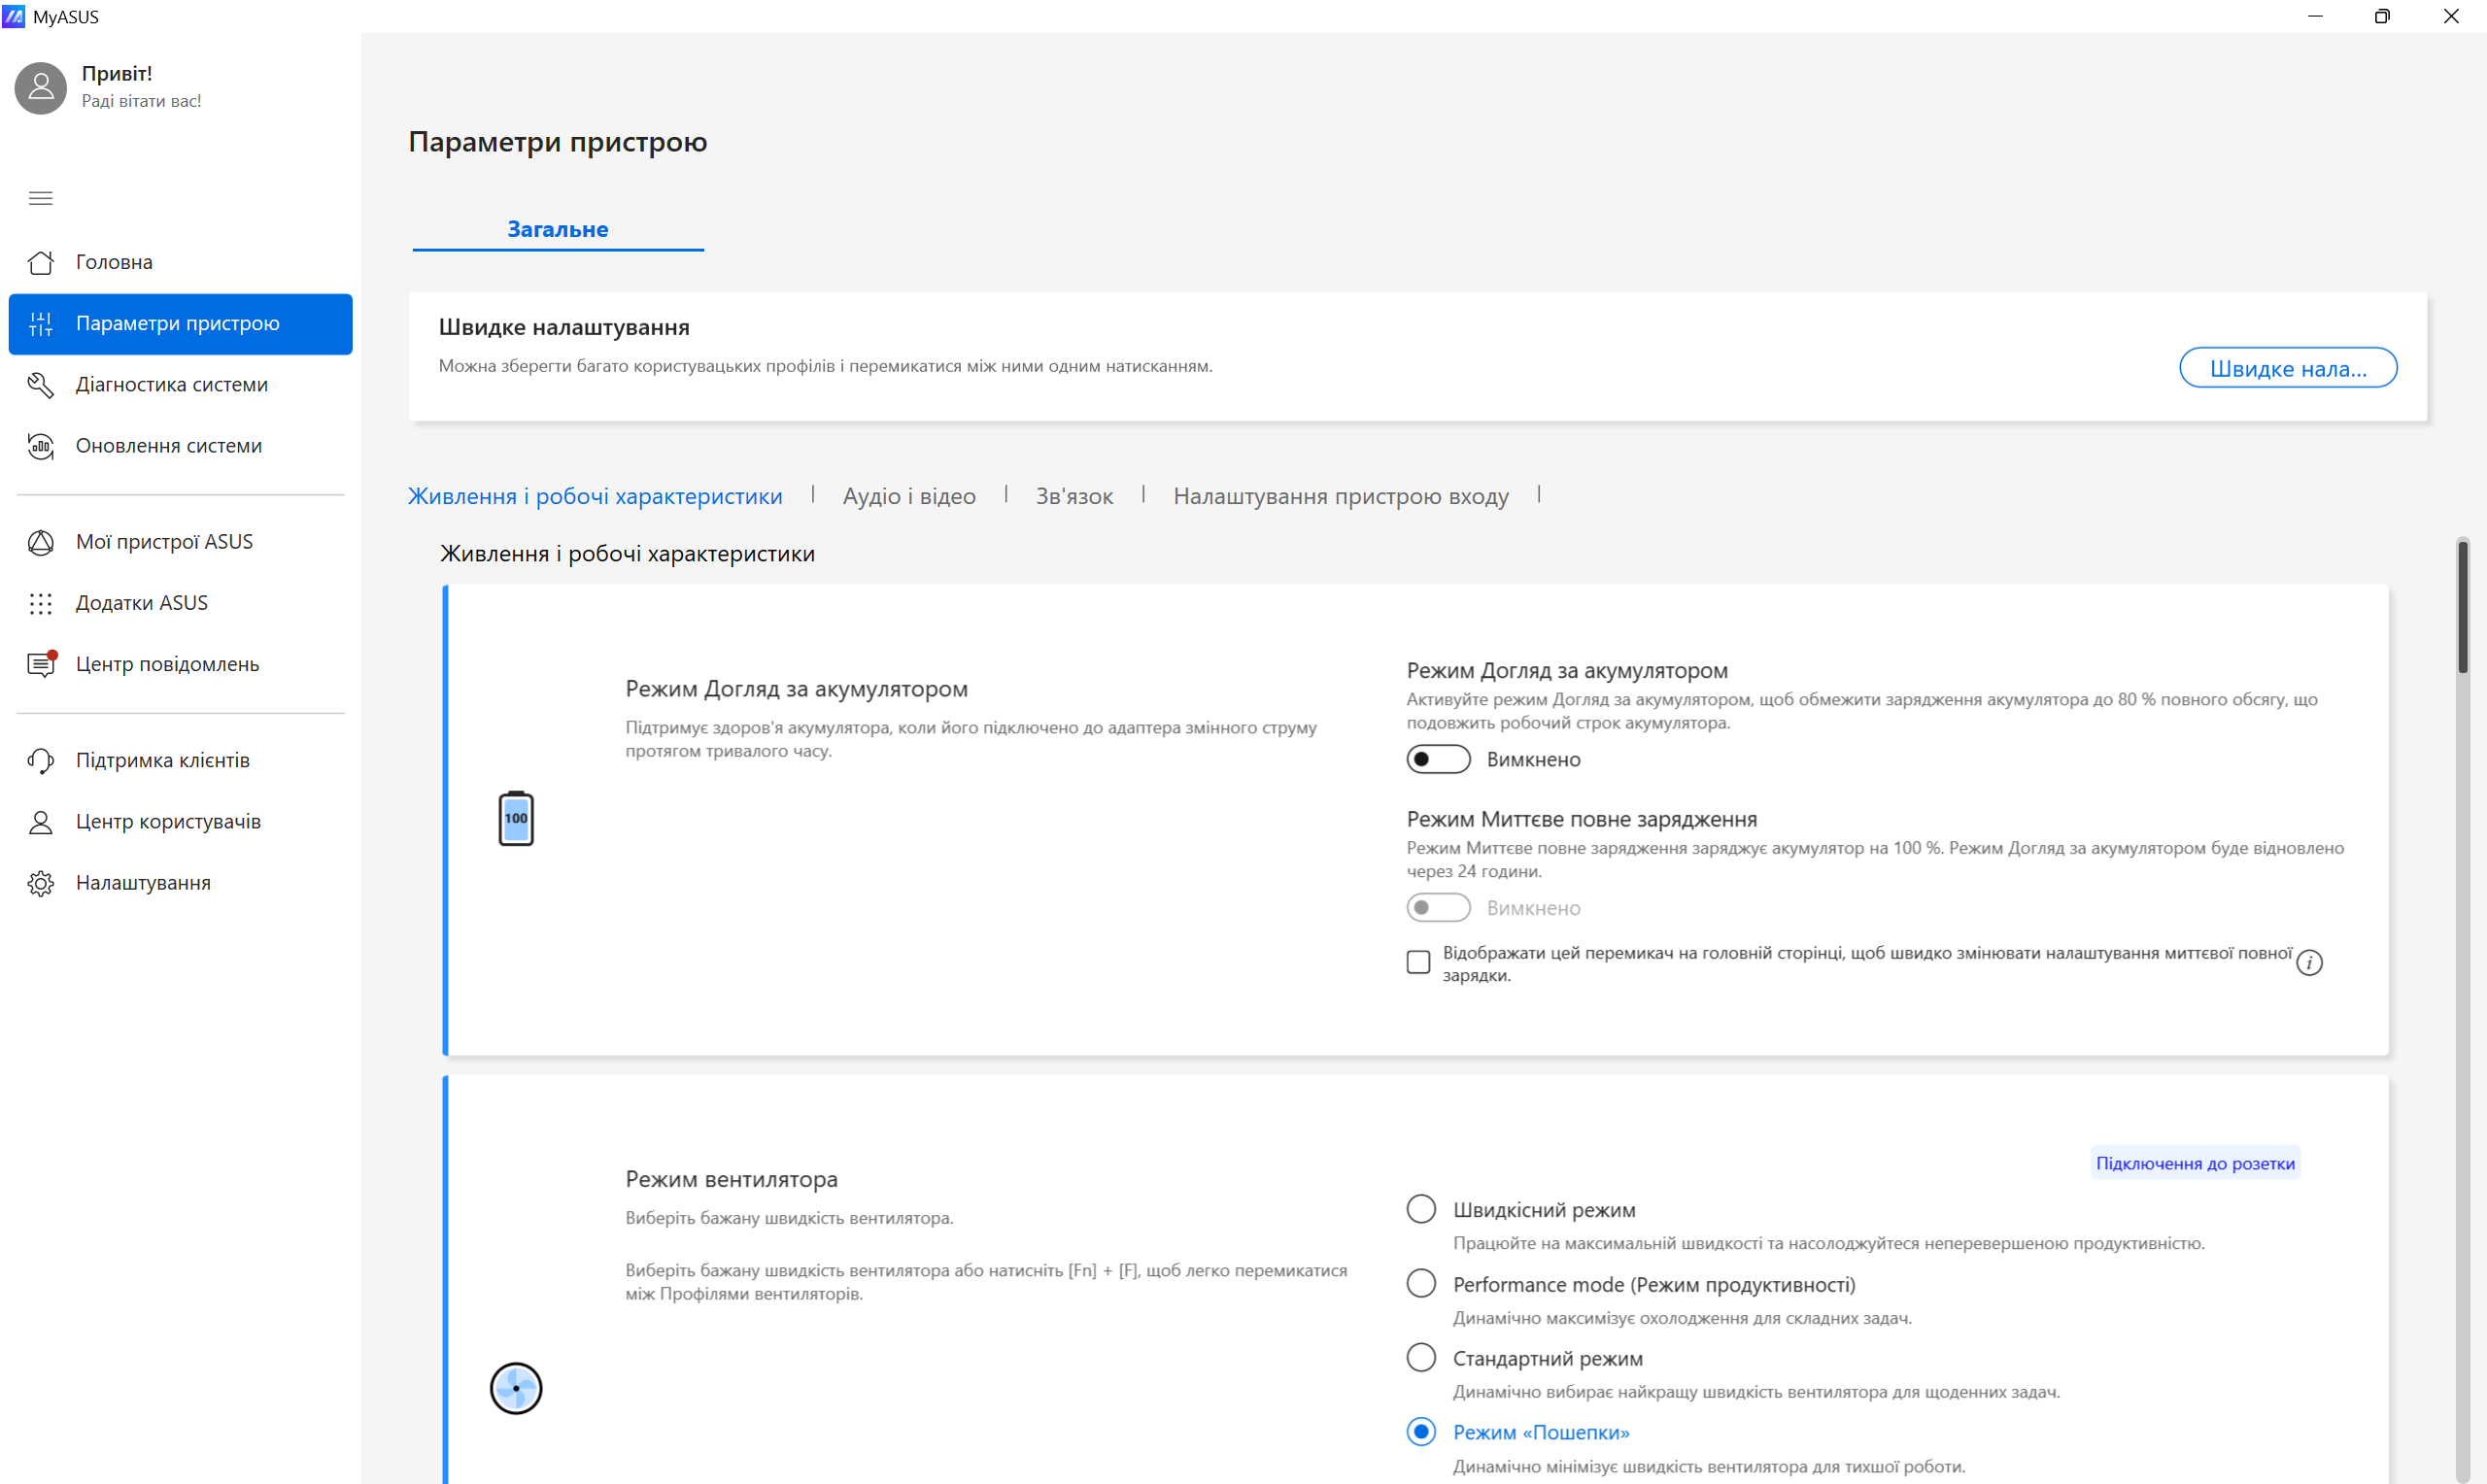Open Головна home icon in sidebar
The height and width of the screenshot is (1484, 2487).
pos(40,262)
